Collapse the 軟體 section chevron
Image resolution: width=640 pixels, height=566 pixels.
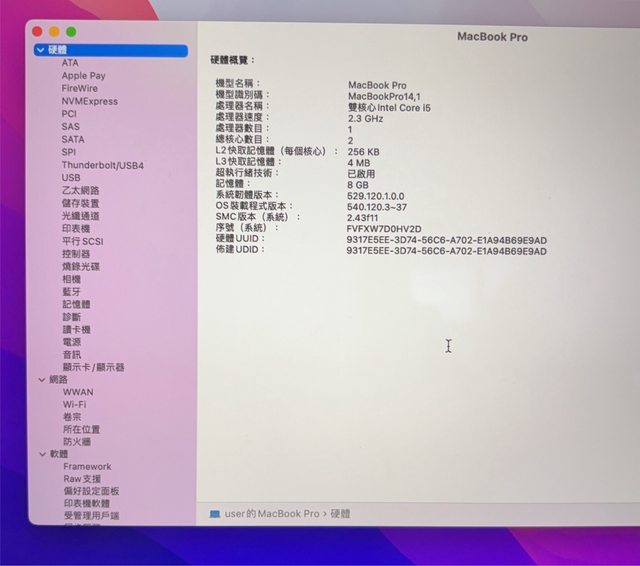(42, 454)
